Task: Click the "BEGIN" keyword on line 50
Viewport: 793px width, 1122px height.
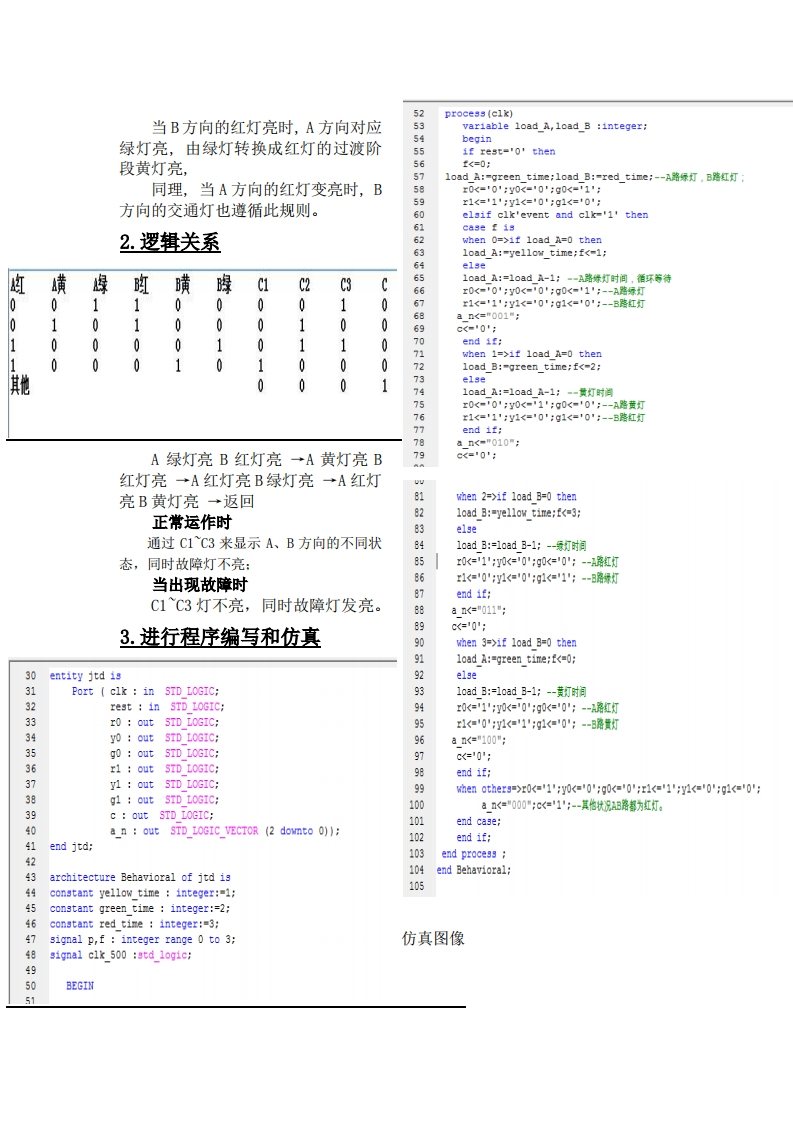Action: click(80, 986)
